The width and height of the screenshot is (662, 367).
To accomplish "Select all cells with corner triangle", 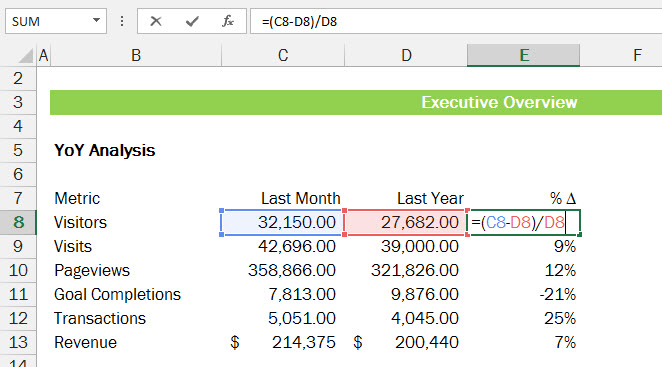I will click(x=26, y=56).
